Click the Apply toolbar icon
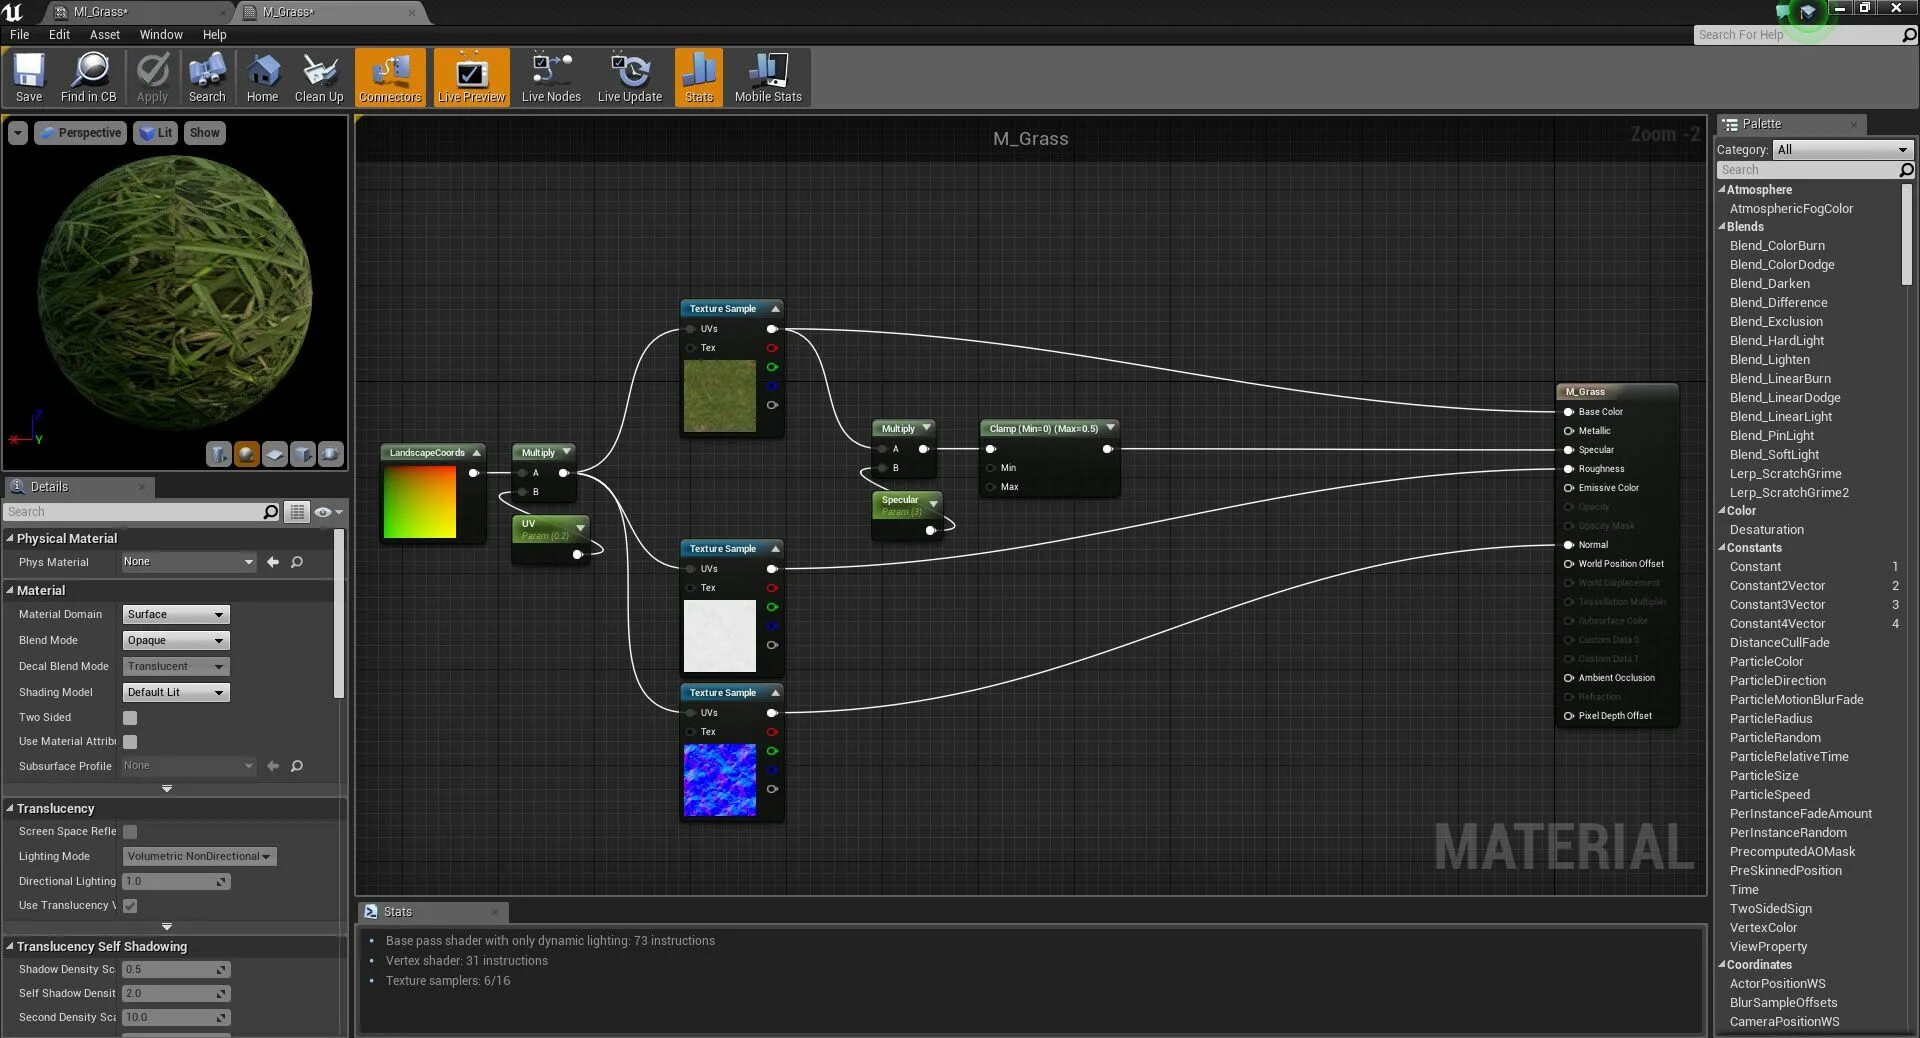This screenshot has height=1038, width=1920. 152,78
